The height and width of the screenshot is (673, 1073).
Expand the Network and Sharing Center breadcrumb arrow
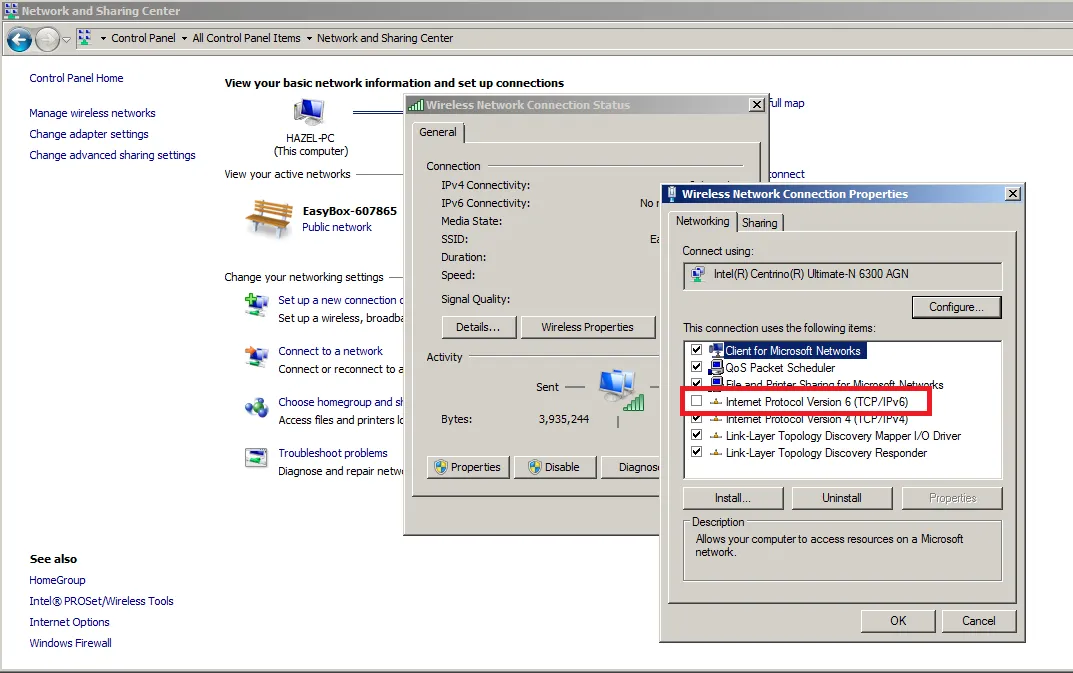(x=309, y=38)
